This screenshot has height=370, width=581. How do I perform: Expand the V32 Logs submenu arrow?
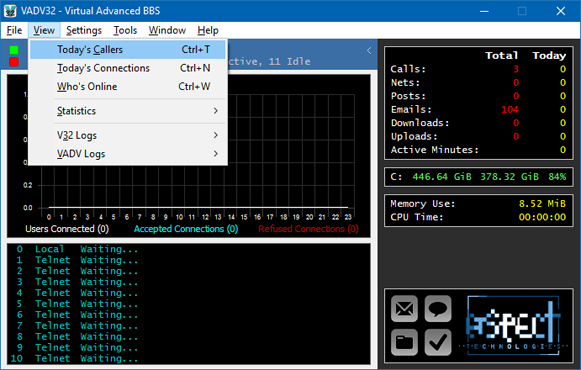coord(216,135)
